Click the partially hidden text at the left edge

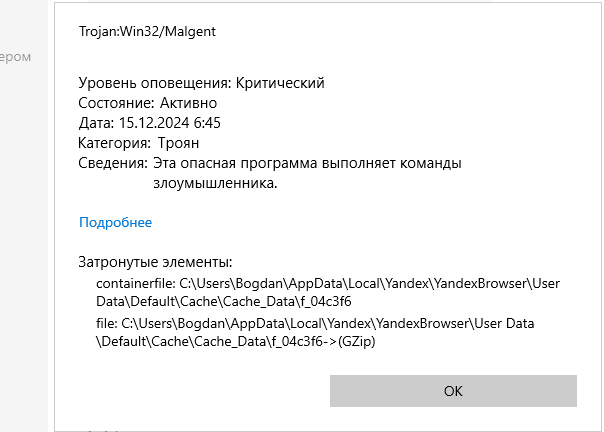tap(15, 57)
